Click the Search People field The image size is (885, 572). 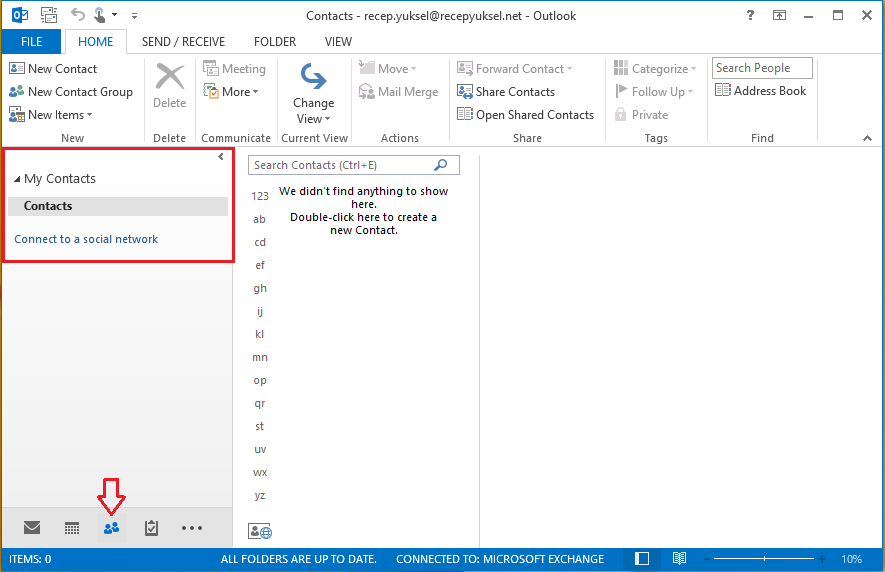coord(762,68)
